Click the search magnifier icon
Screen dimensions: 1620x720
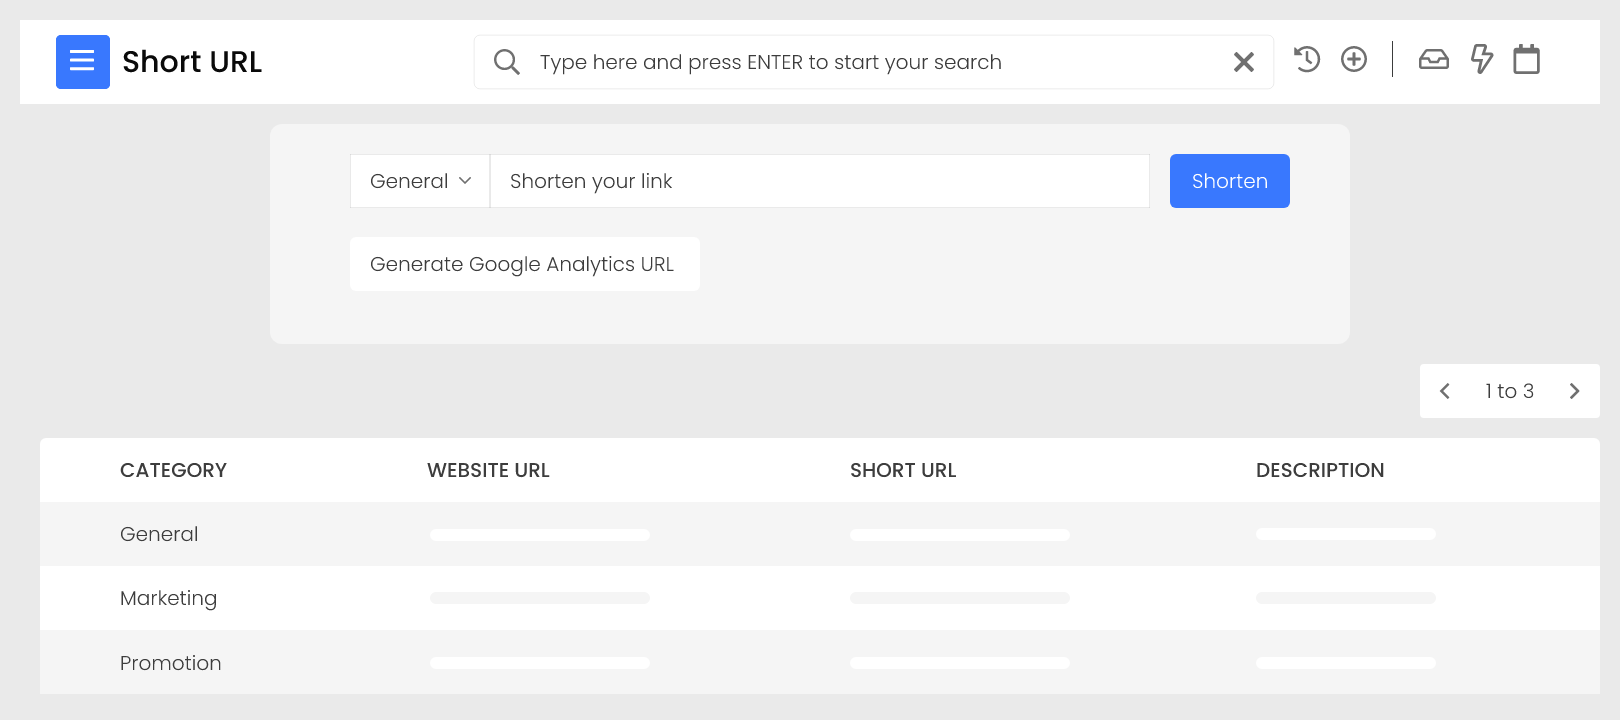pyautogui.click(x=507, y=62)
